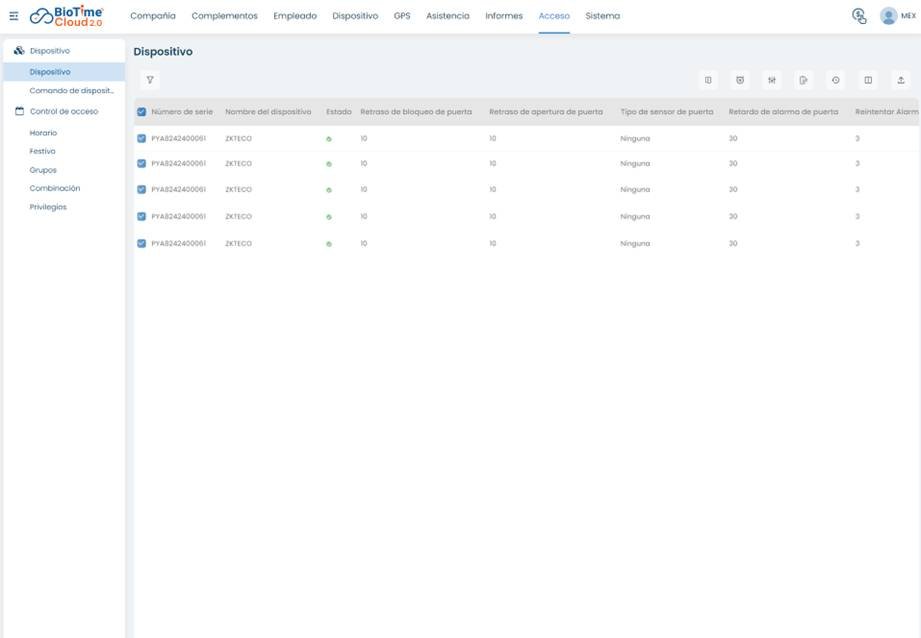
Task: Click the alarm clock icon in toolbar
Action: (x=740, y=80)
